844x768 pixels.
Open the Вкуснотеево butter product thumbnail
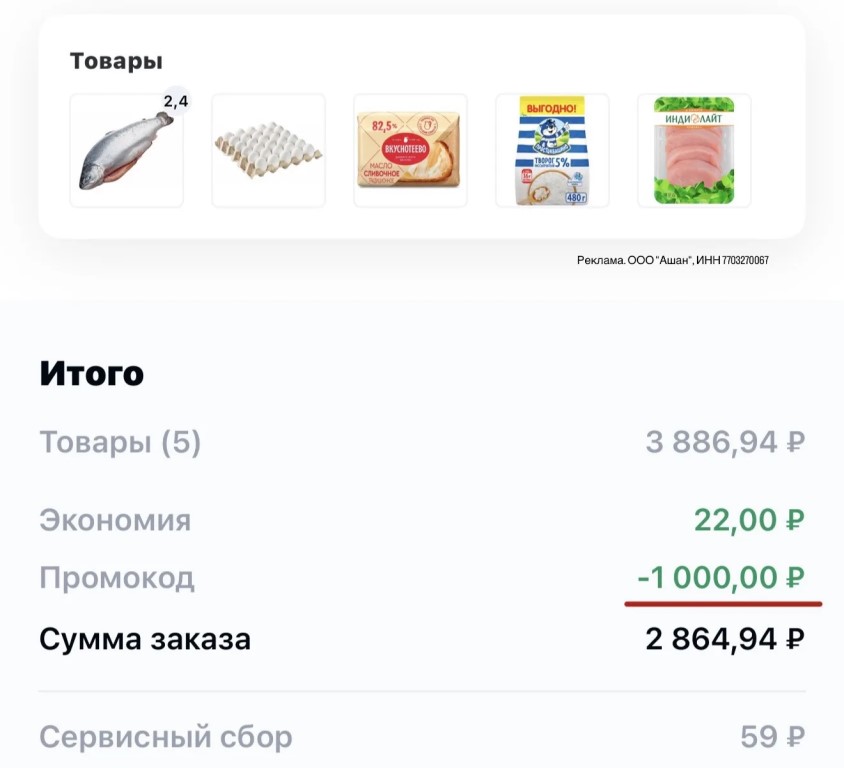(410, 151)
